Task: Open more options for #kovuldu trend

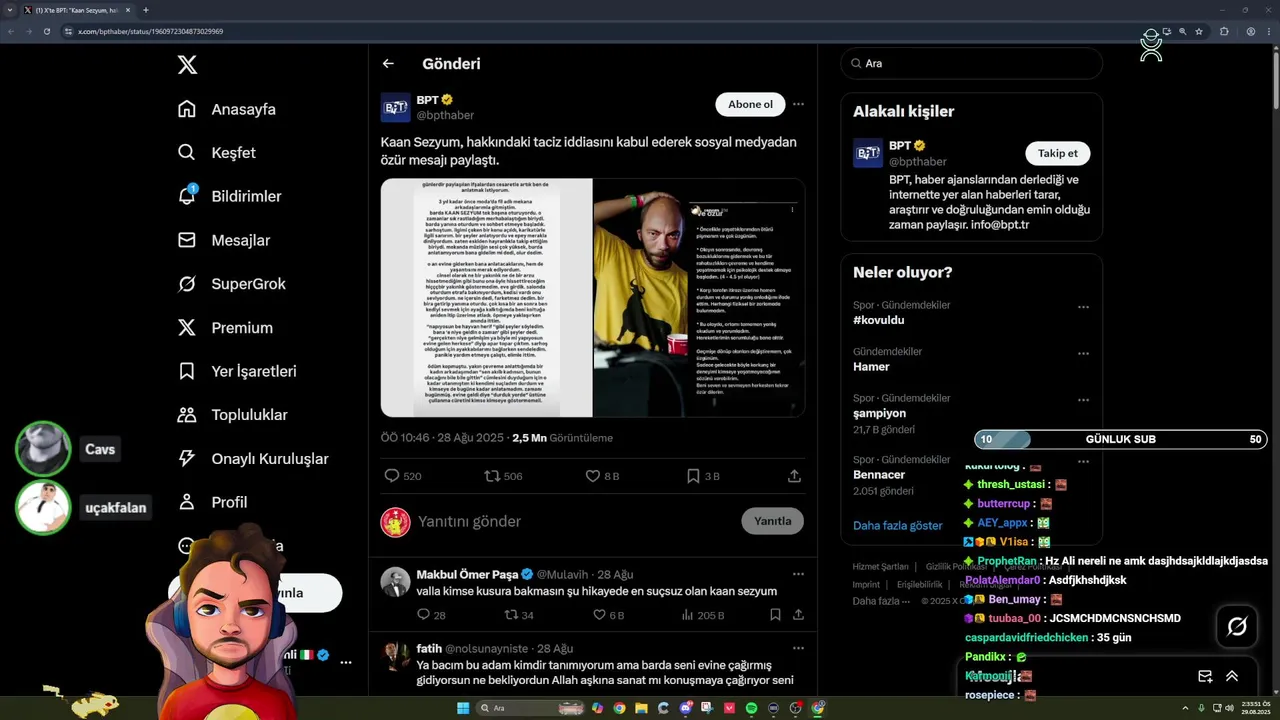Action: (x=1083, y=307)
